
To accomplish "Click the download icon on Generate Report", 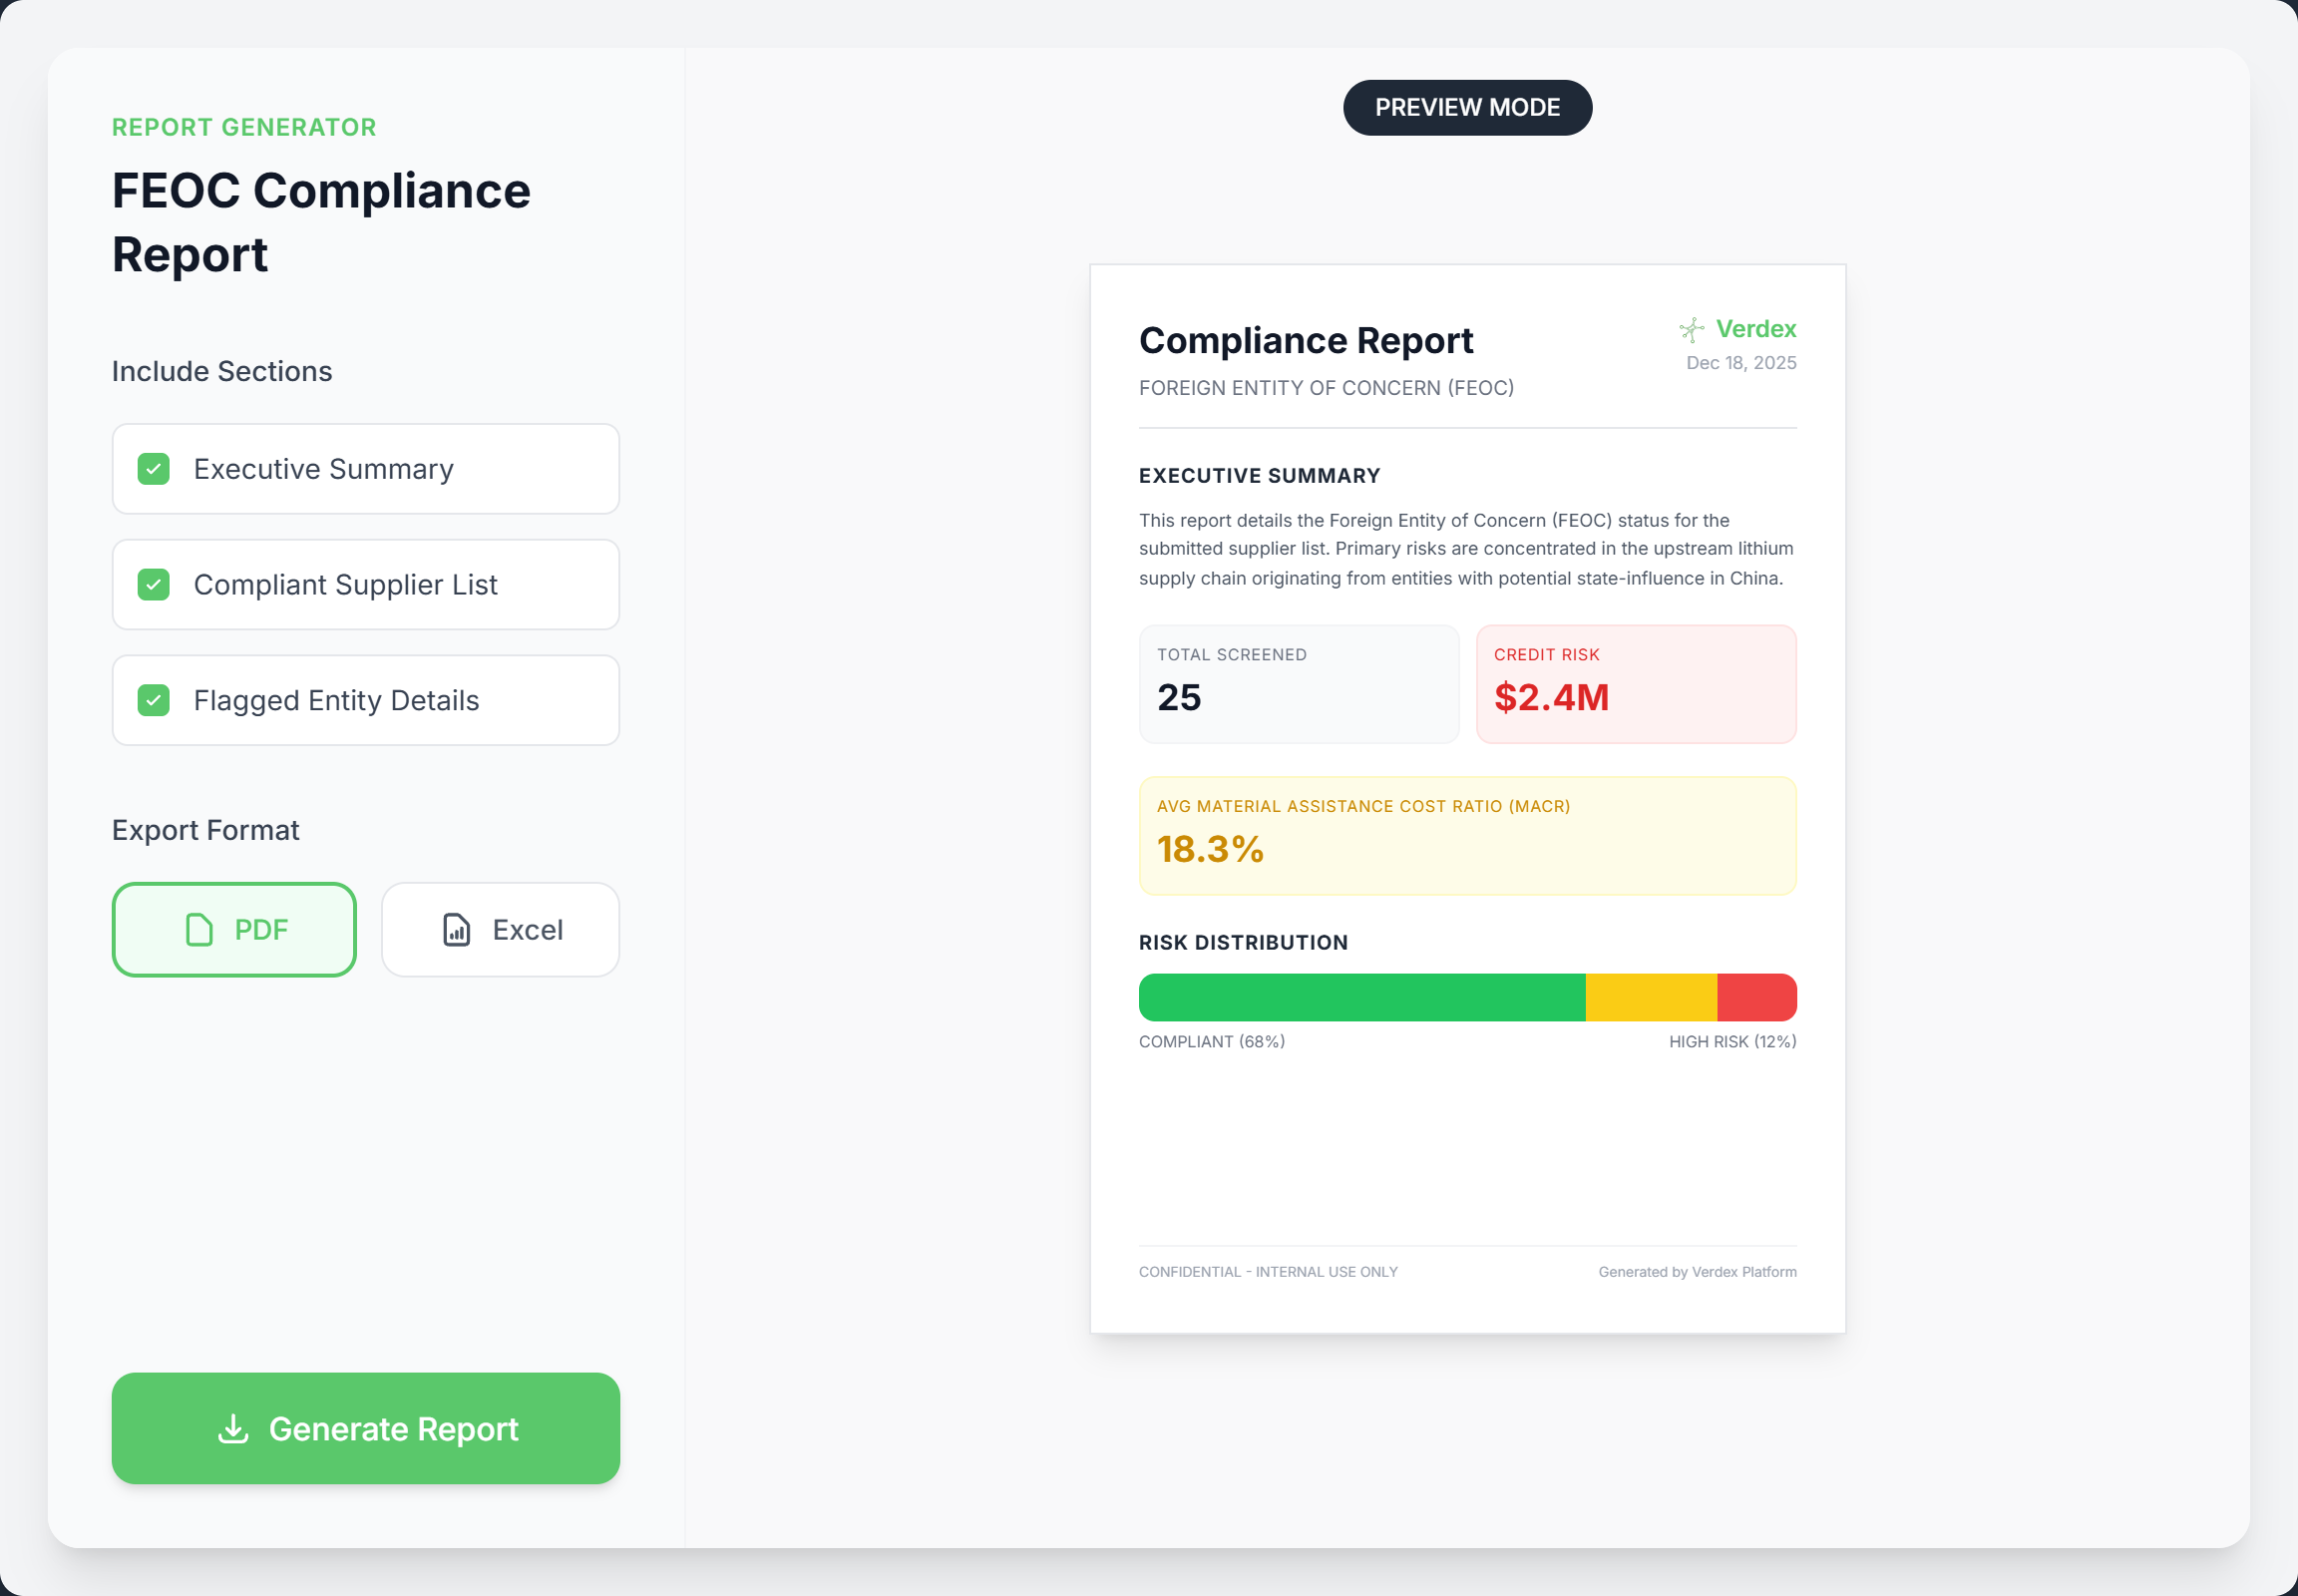I will (234, 1428).
